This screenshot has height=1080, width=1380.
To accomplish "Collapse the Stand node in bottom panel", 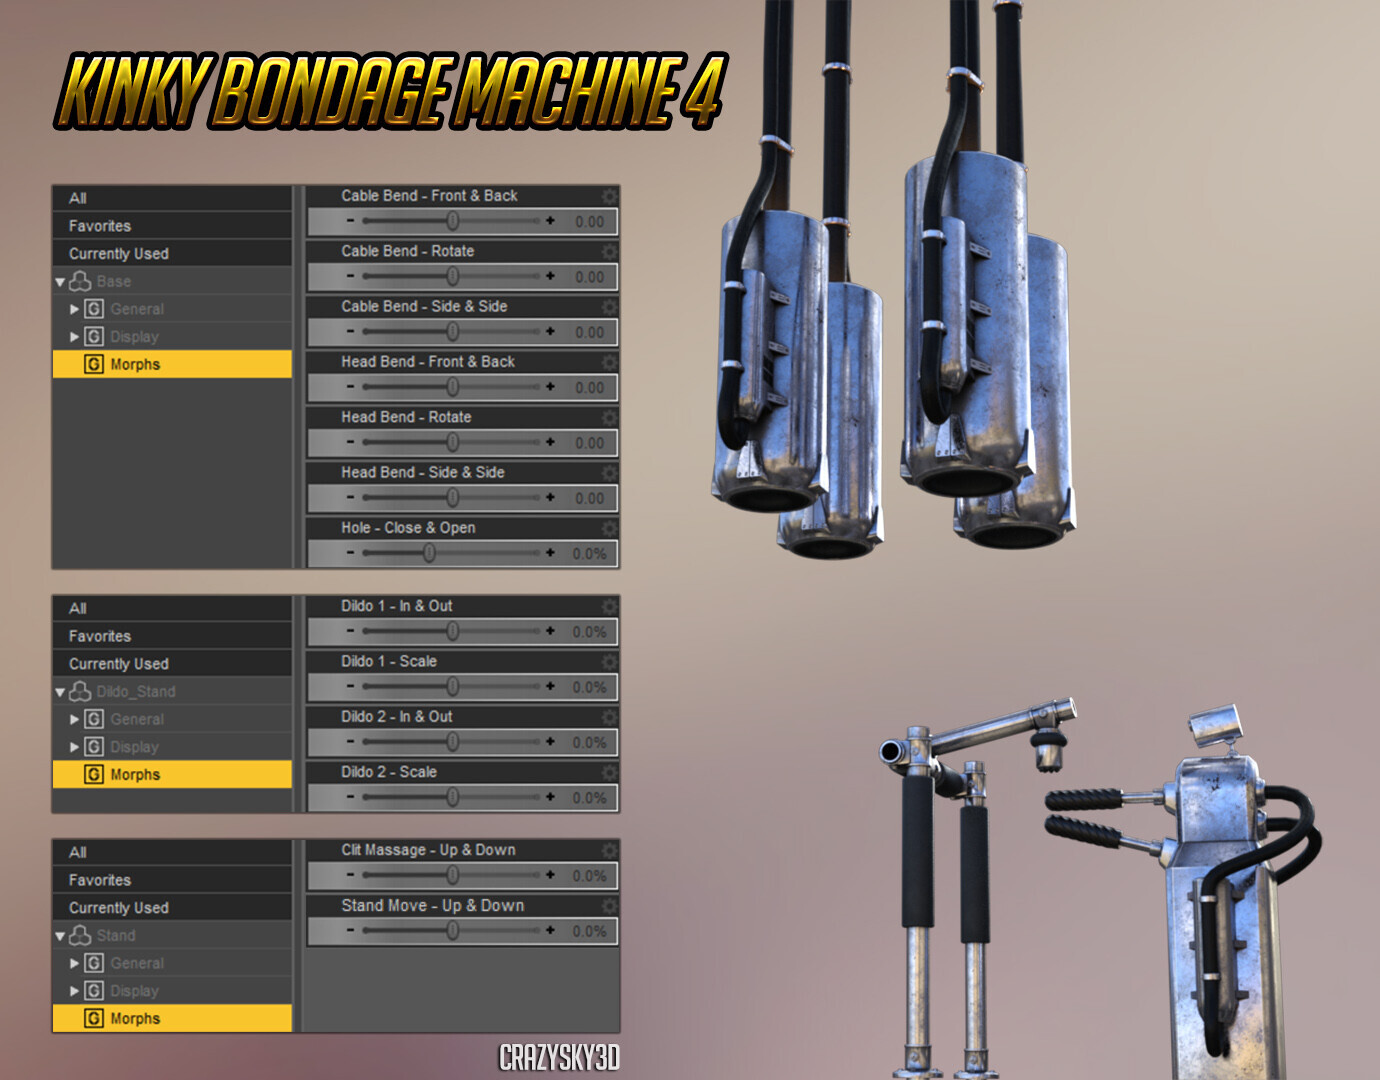I will [x=60, y=936].
